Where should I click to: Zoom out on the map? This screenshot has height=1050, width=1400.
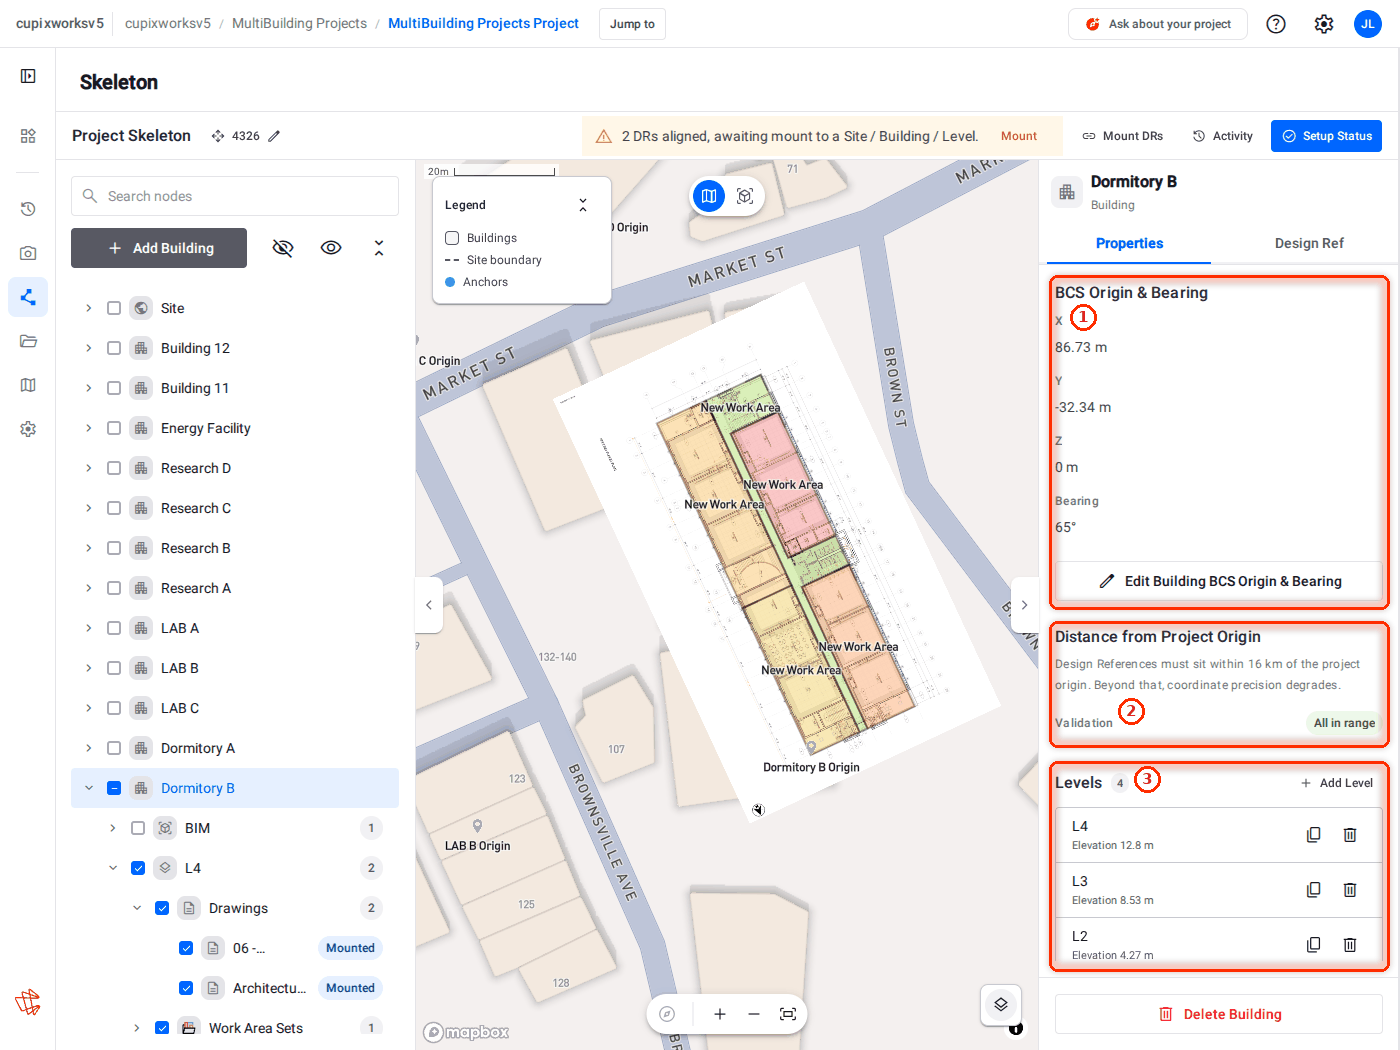pyautogui.click(x=754, y=1014)
